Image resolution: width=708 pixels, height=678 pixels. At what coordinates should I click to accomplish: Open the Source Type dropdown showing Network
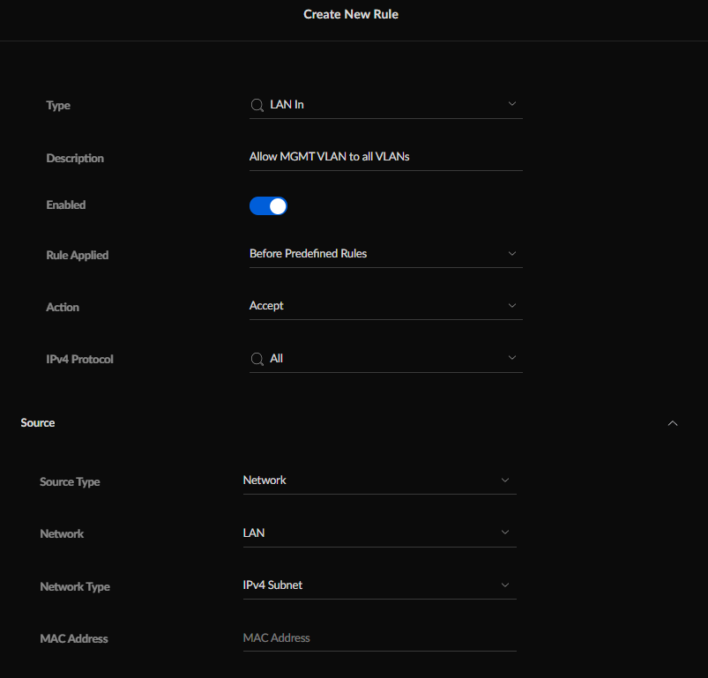pos(379,481)
